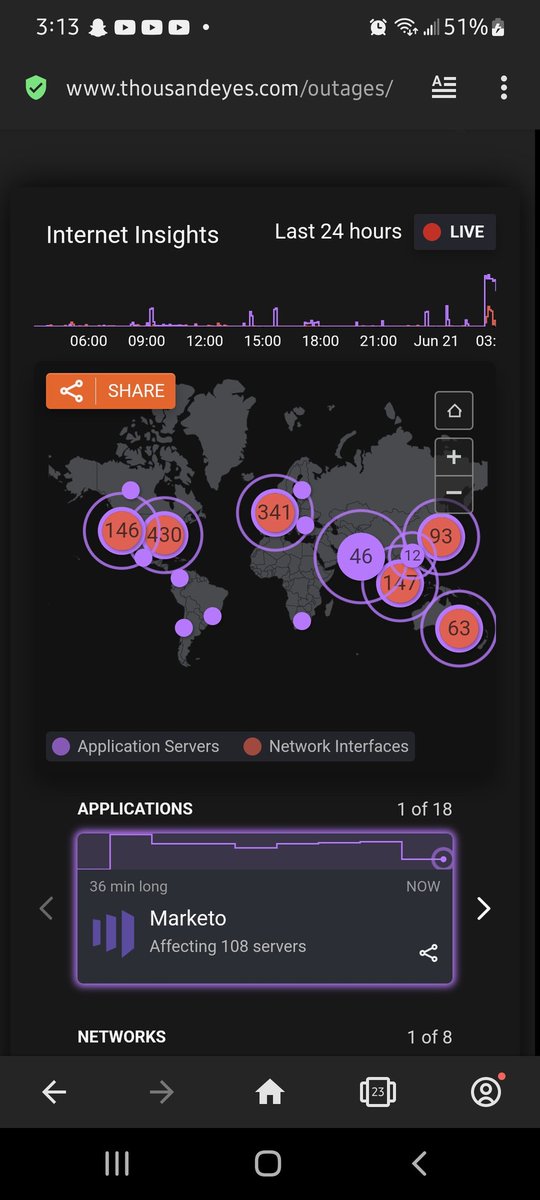This screenshot has width=540, height=1200.
Task: Share the Marketo outage
Action: 428,953
